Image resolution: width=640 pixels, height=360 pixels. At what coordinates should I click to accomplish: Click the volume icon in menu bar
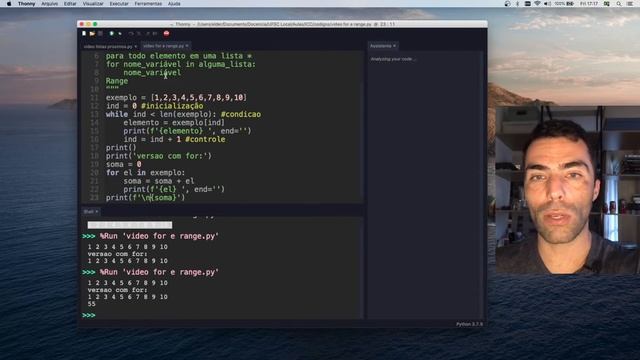547,4
